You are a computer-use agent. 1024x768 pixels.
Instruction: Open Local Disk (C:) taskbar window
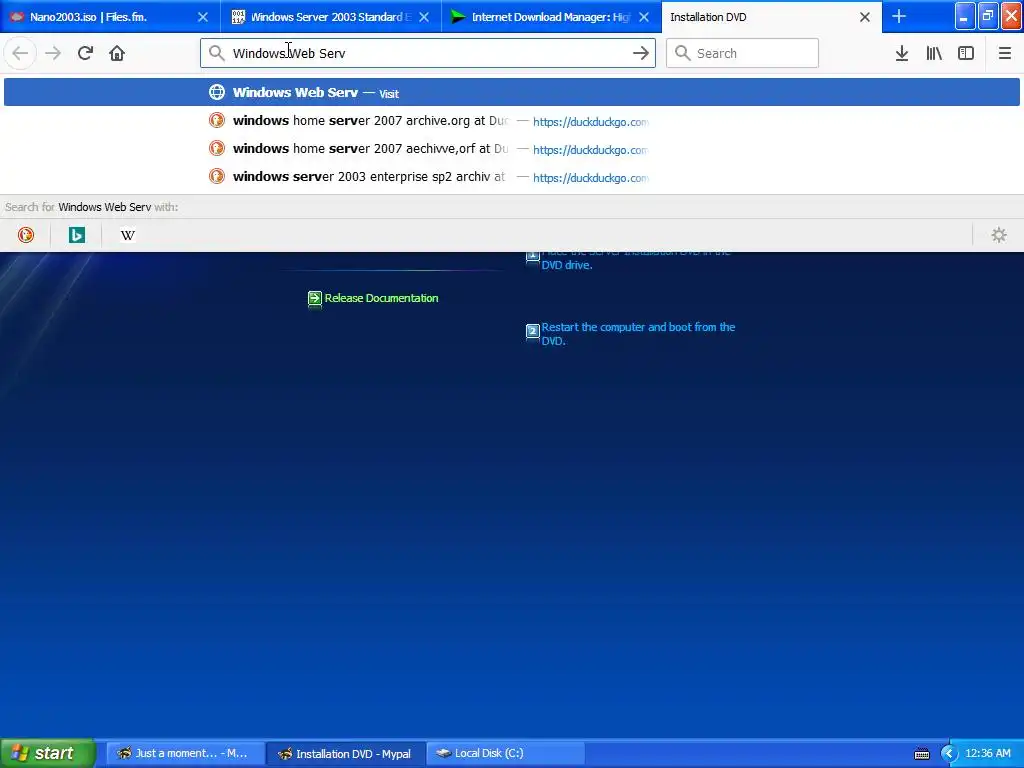506,753
